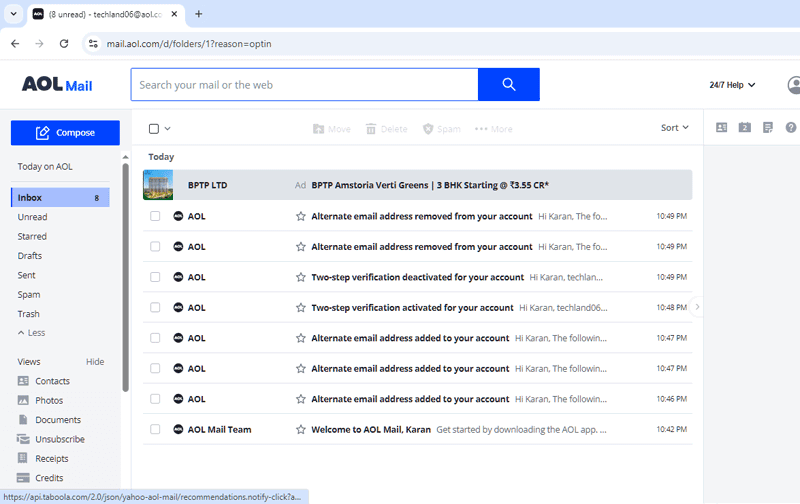Click the Move toolbar item
Viewport: 800px width, 504px height.
[332, 129]
